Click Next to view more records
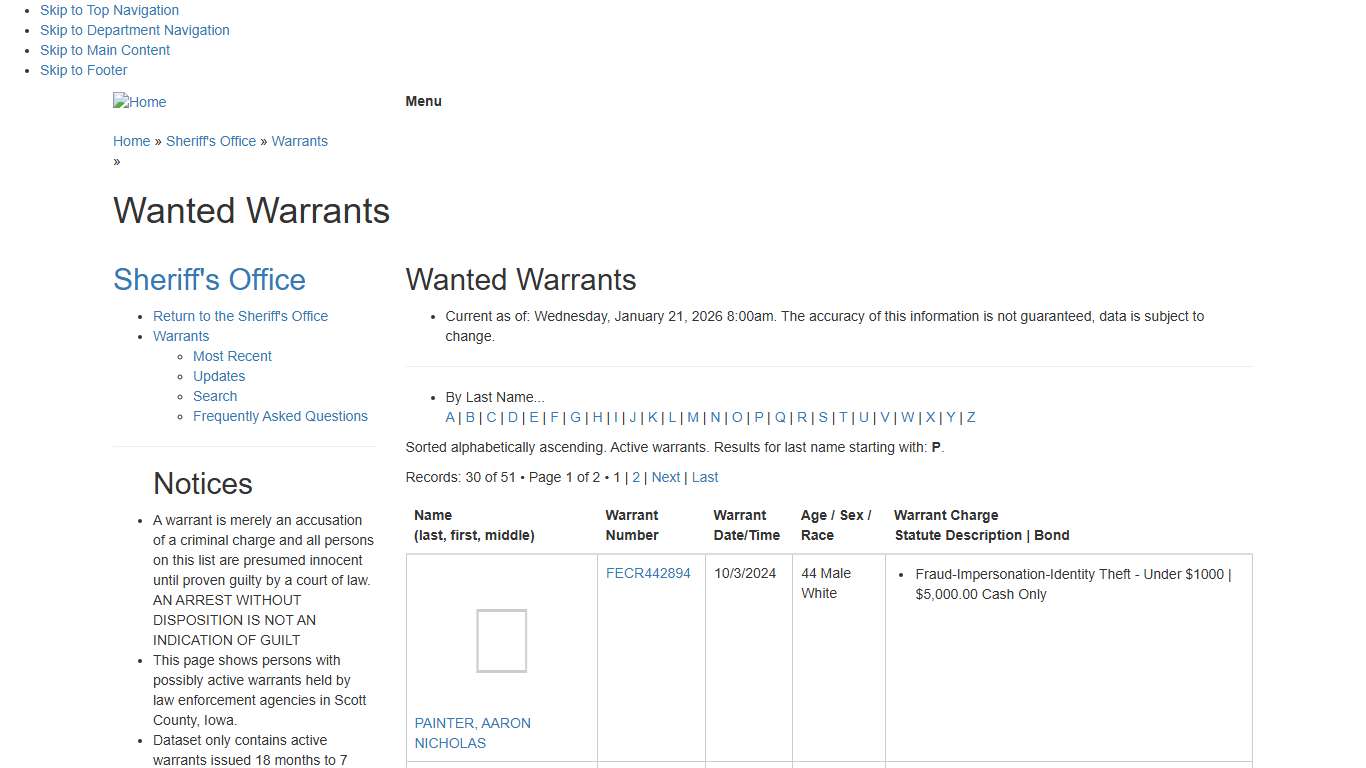Image resolution: width=1366 pixels, height=768 pixels. pos(665,477)
